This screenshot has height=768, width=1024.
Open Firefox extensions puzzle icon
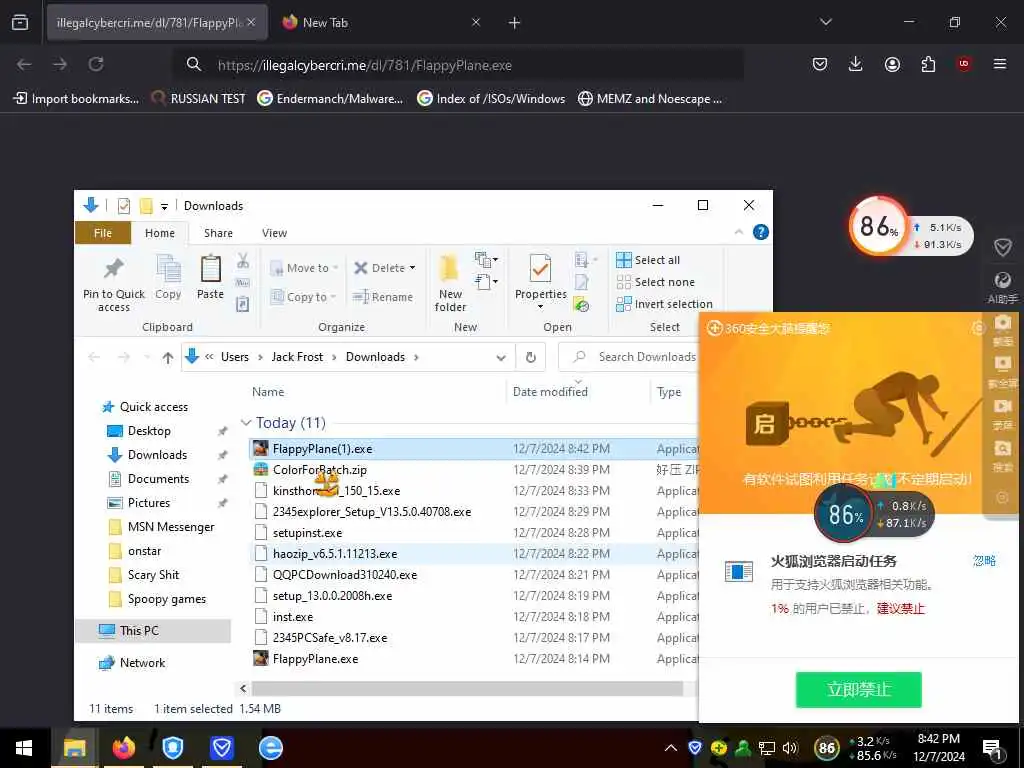point(928,64)
